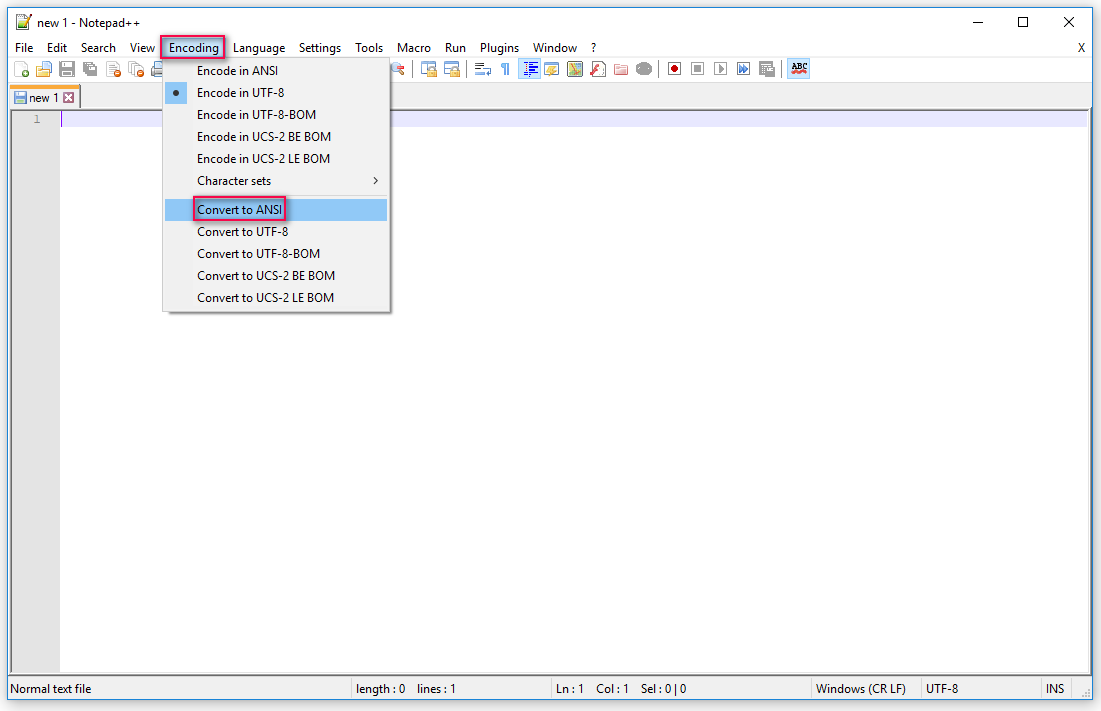1101x711 pixels.
Task: Toggle Synchronize Horizontal Scrolling icon
Action: (x=451, y=69)
